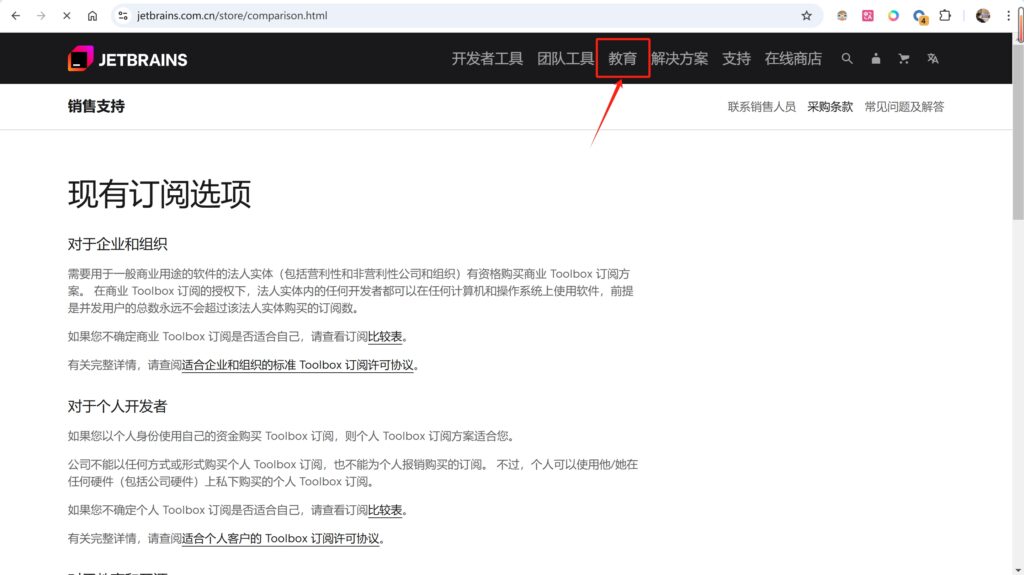The image size is (1024, 575).
Task: Open the browser home page icon
Action: (92, 16)
